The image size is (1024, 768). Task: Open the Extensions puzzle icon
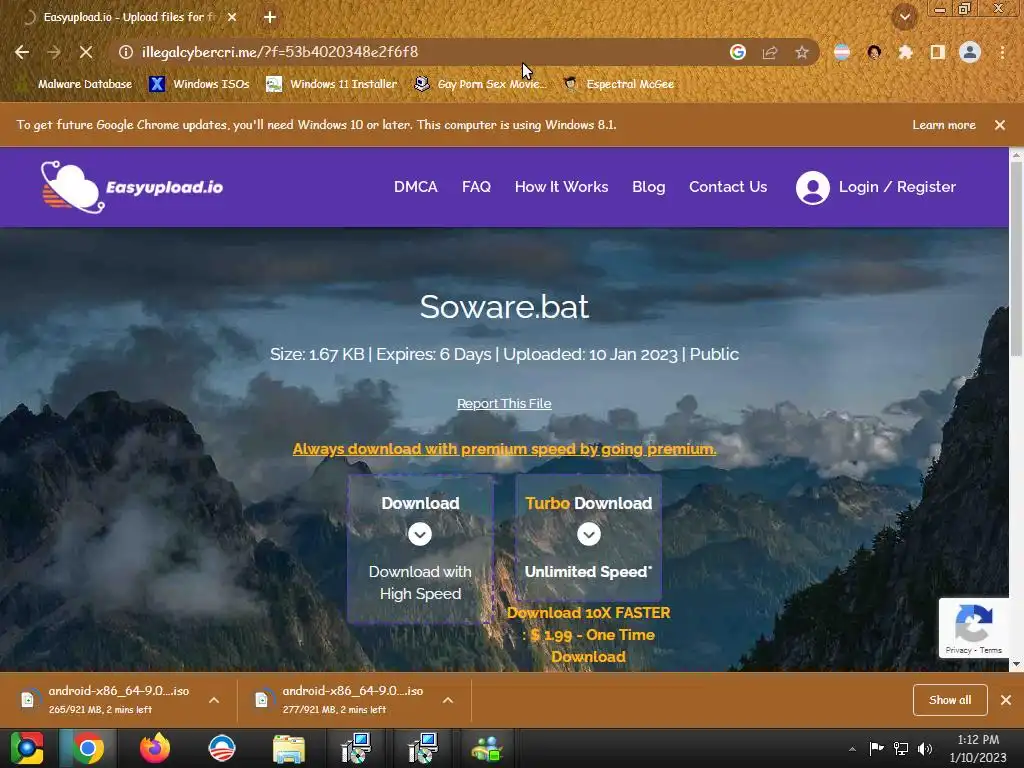[905, 52]
